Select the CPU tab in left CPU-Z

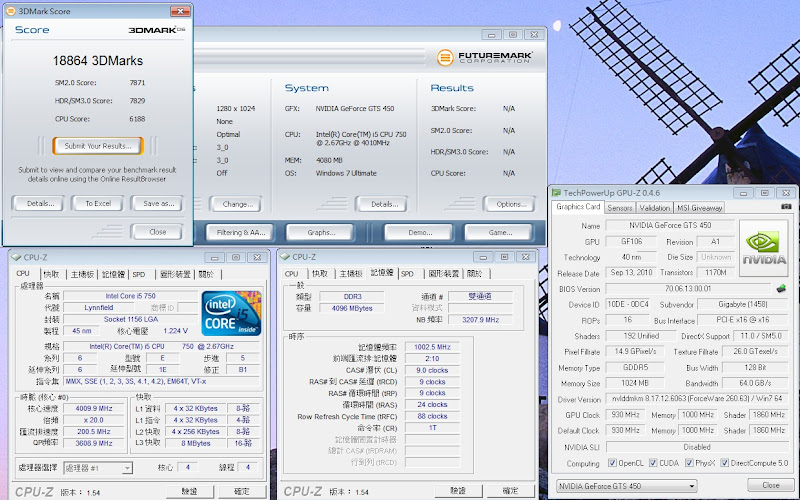point(23,273)
